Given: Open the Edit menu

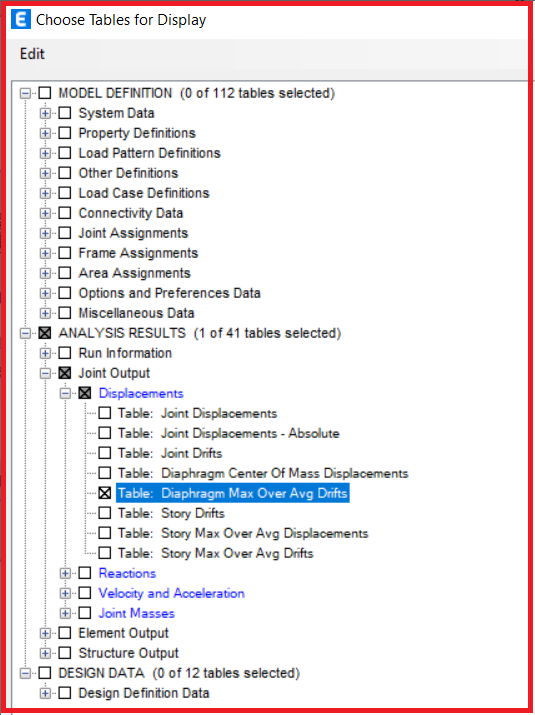Looking at the screenshot, I should point(32,54).
